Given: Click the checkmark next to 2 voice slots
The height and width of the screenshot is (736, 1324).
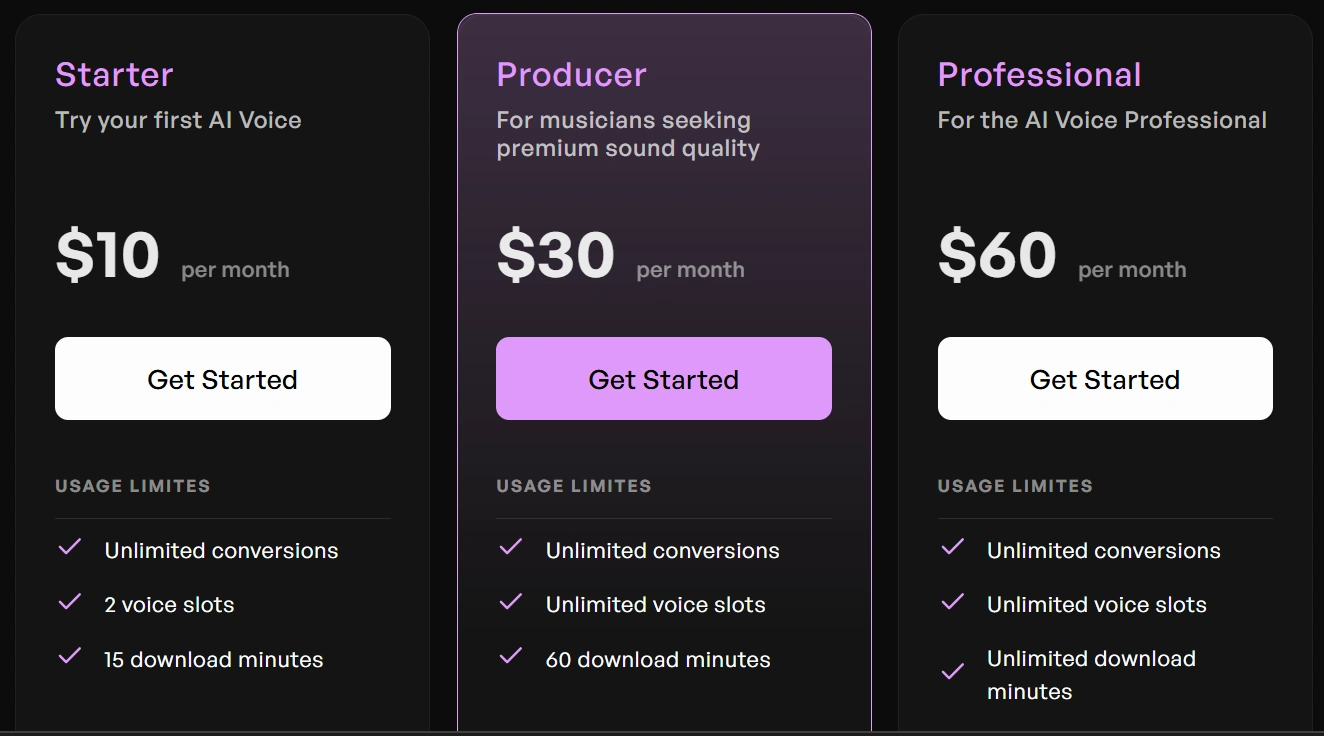Looking at the screenshot, I should point(69,602).
